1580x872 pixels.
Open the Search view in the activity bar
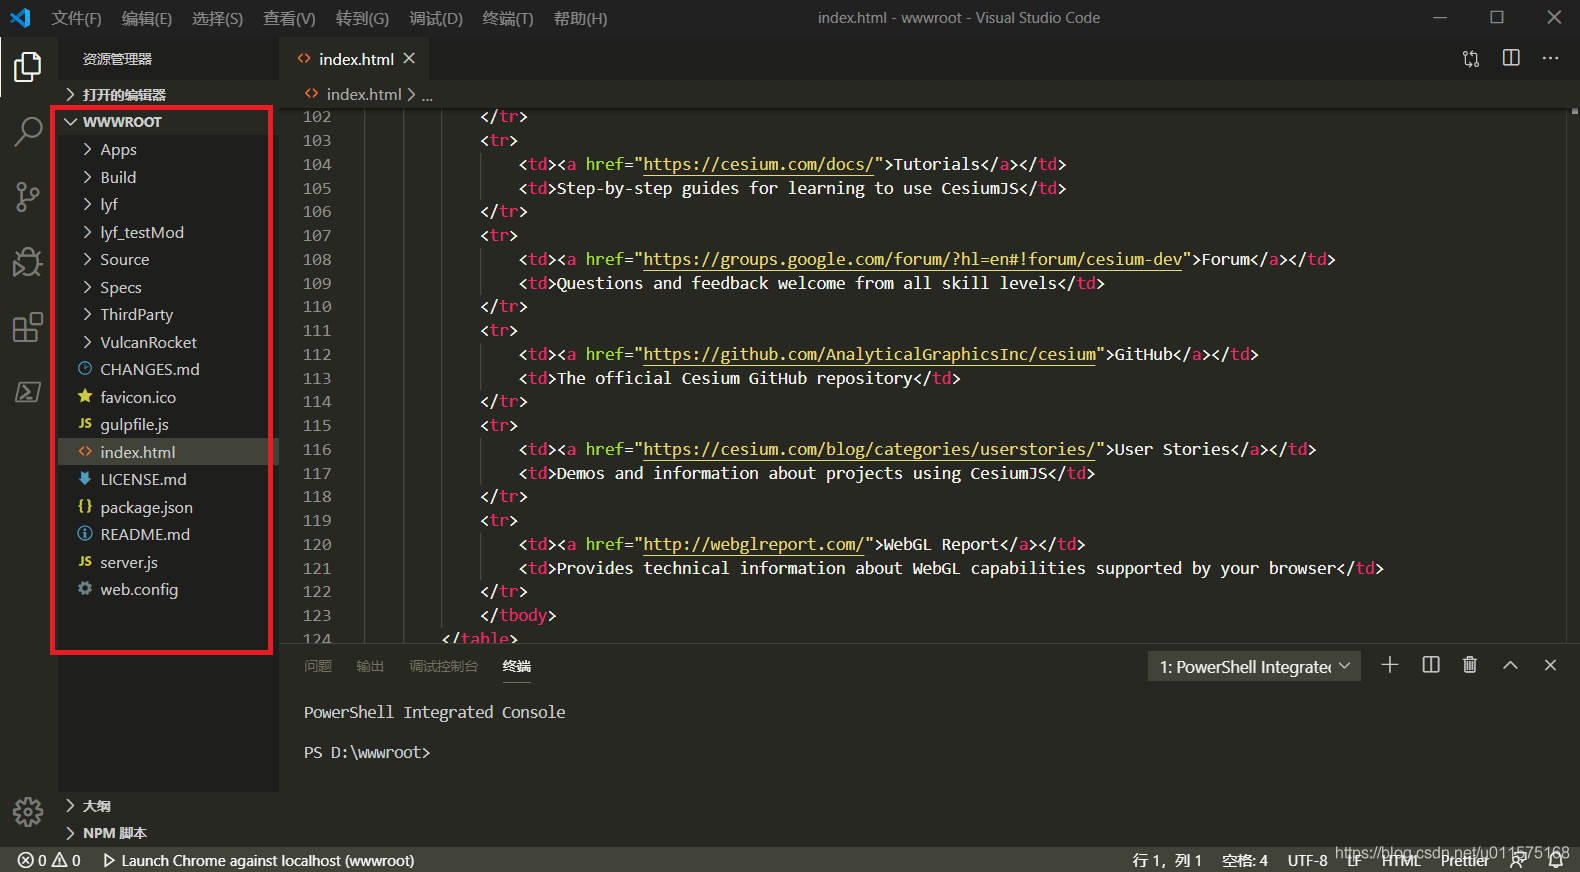28,131
